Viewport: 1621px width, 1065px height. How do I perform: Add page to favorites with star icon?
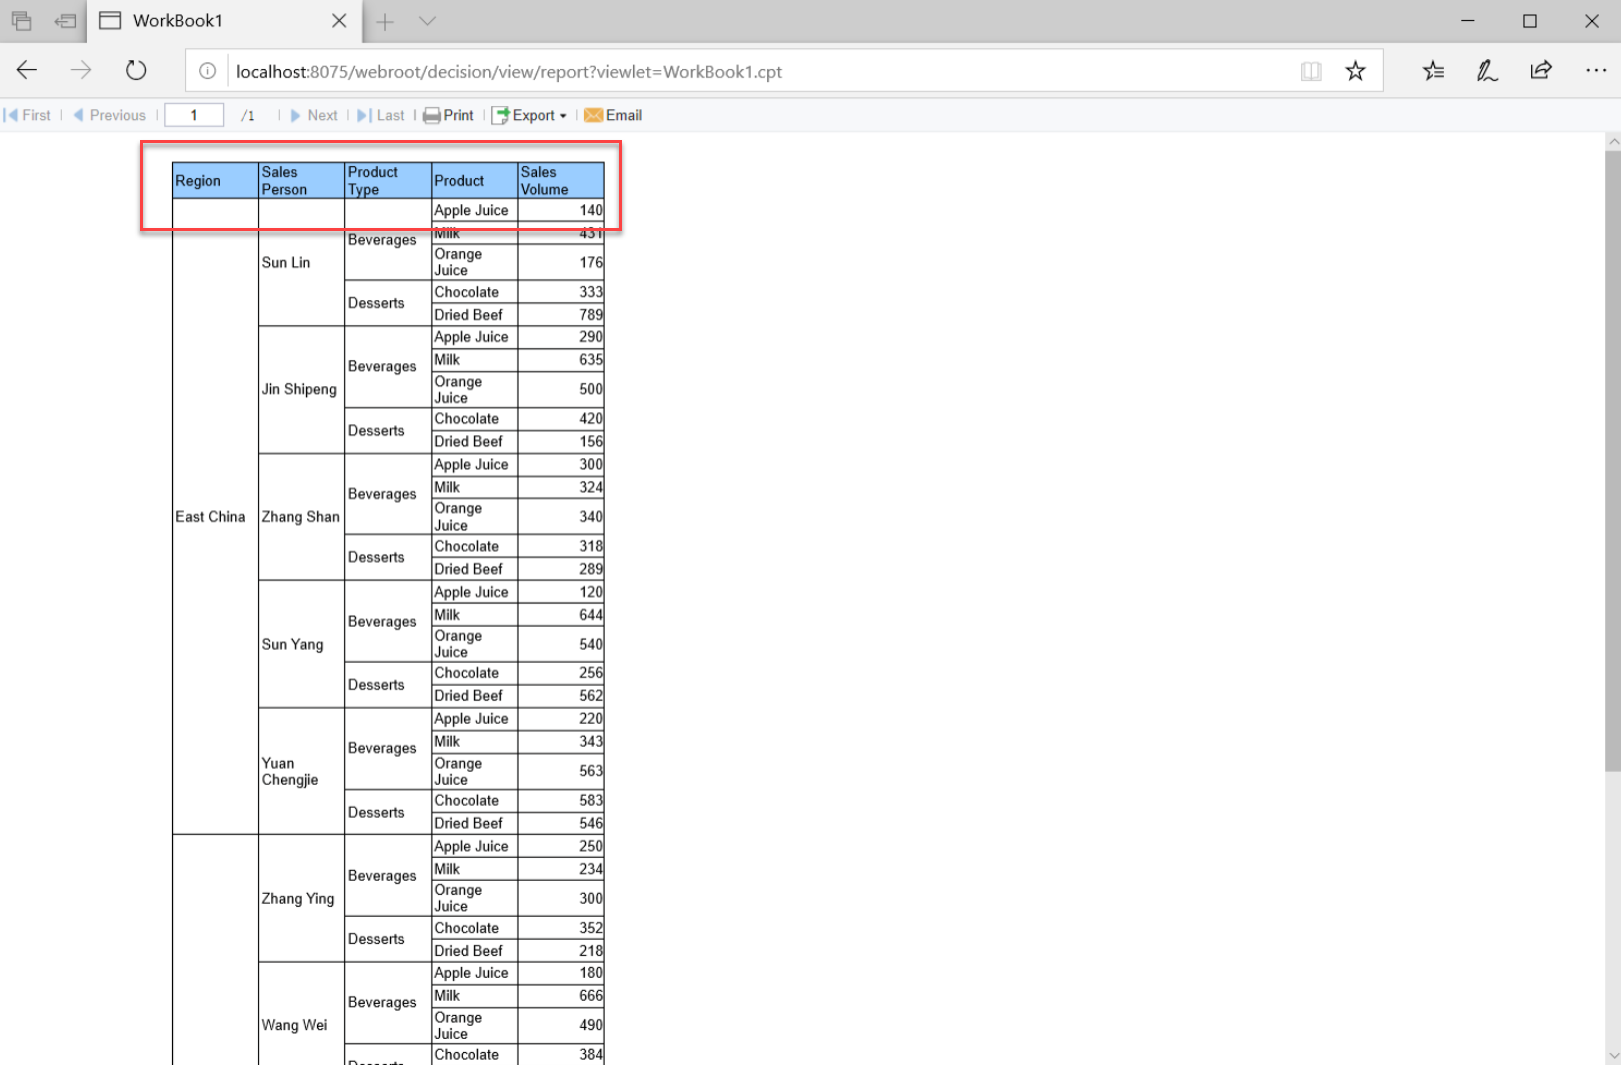click(x=1355, y=71)
